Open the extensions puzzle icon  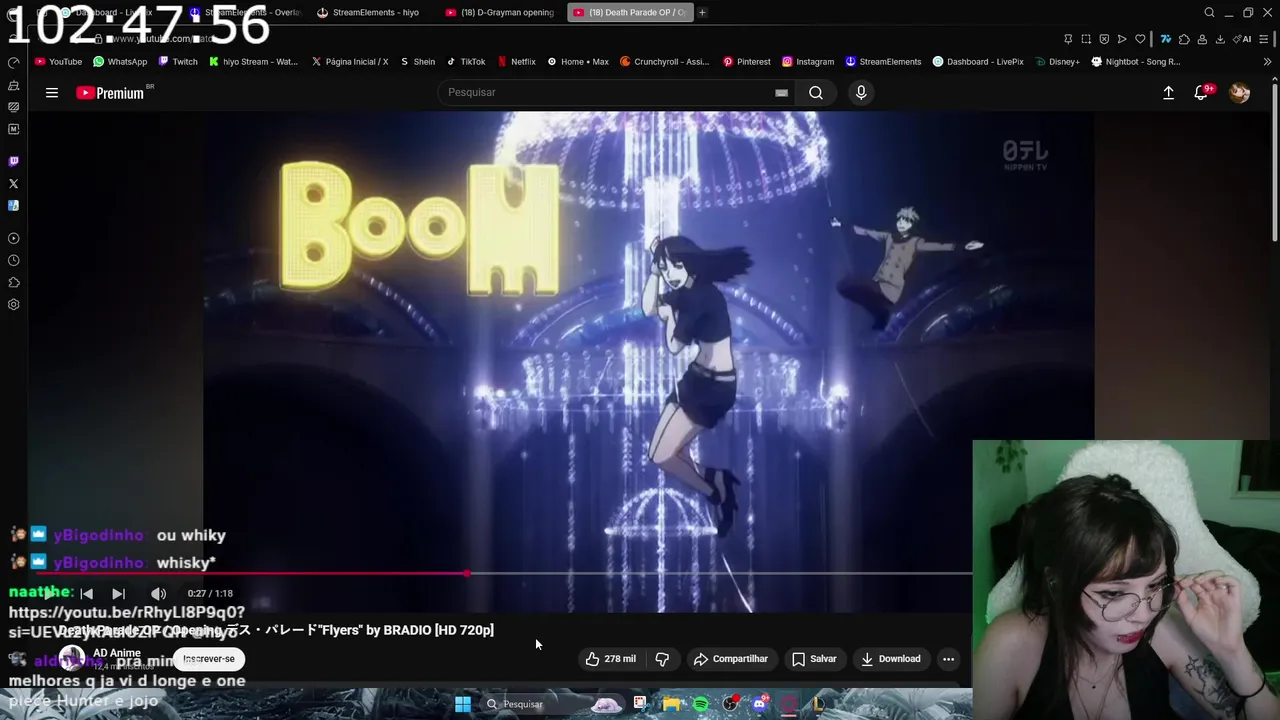pyautogui.click(x=1184, y=39)
